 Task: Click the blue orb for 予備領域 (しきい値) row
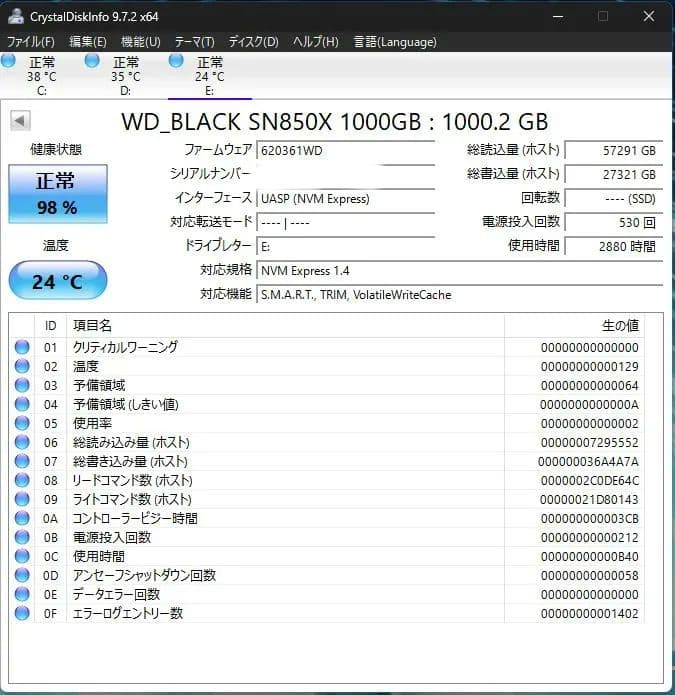point(22,404)
